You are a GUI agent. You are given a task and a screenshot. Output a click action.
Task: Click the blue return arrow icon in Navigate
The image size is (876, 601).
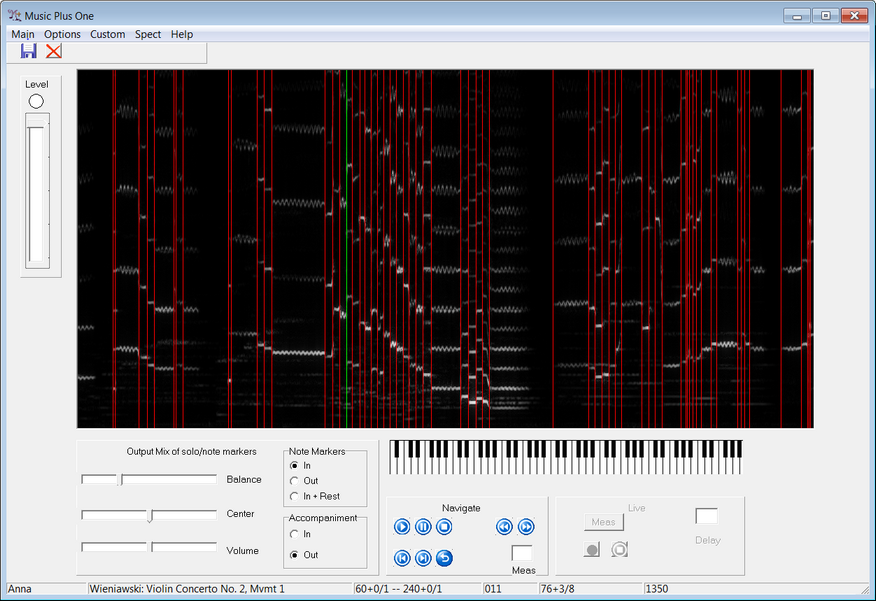[x=444, y=558]
